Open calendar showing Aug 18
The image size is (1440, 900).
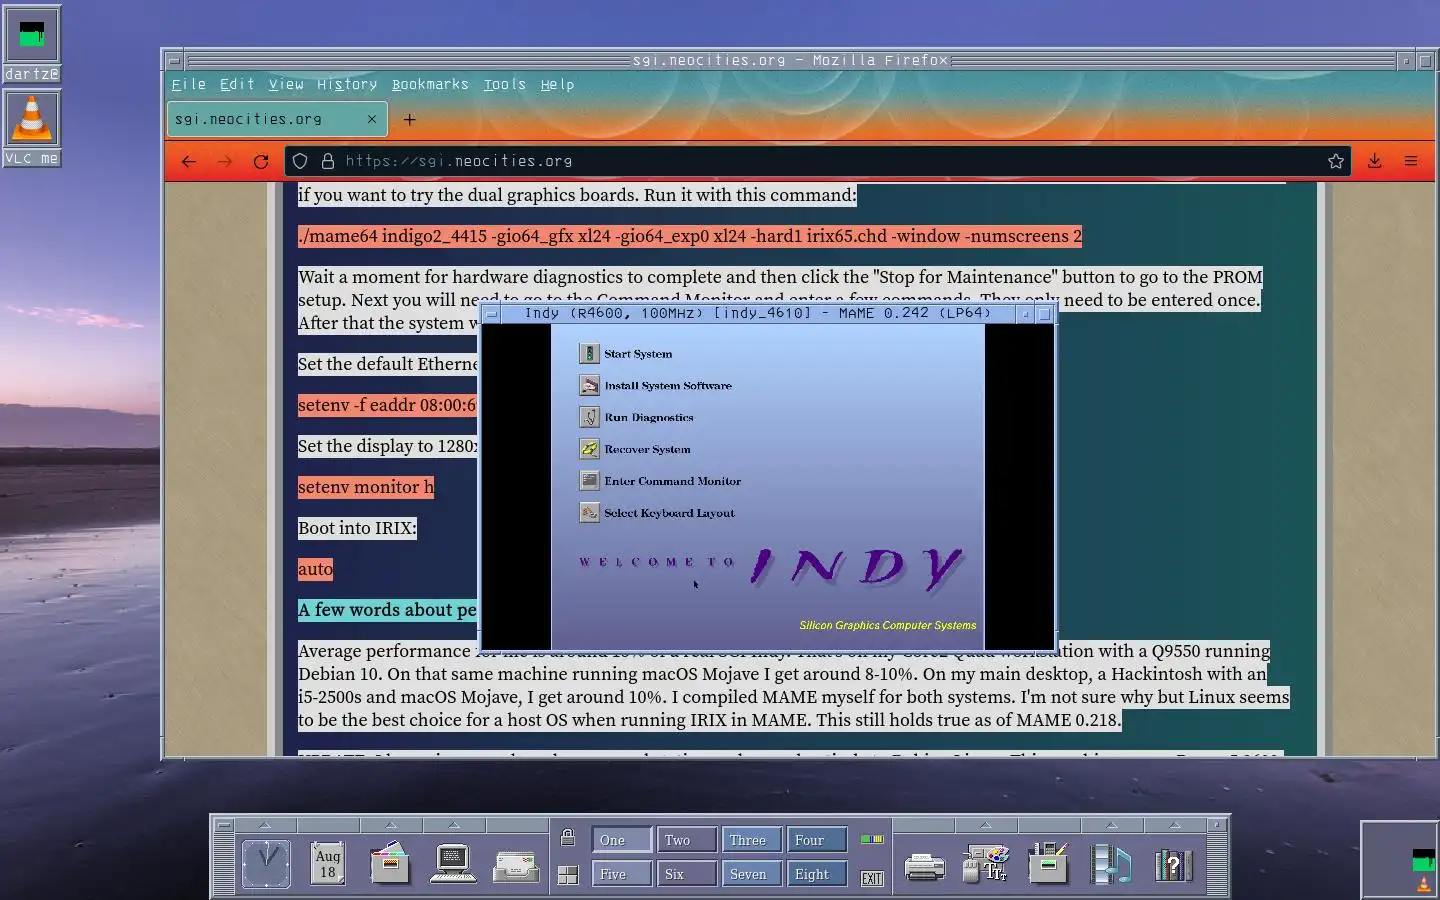[x=328, y=863]
